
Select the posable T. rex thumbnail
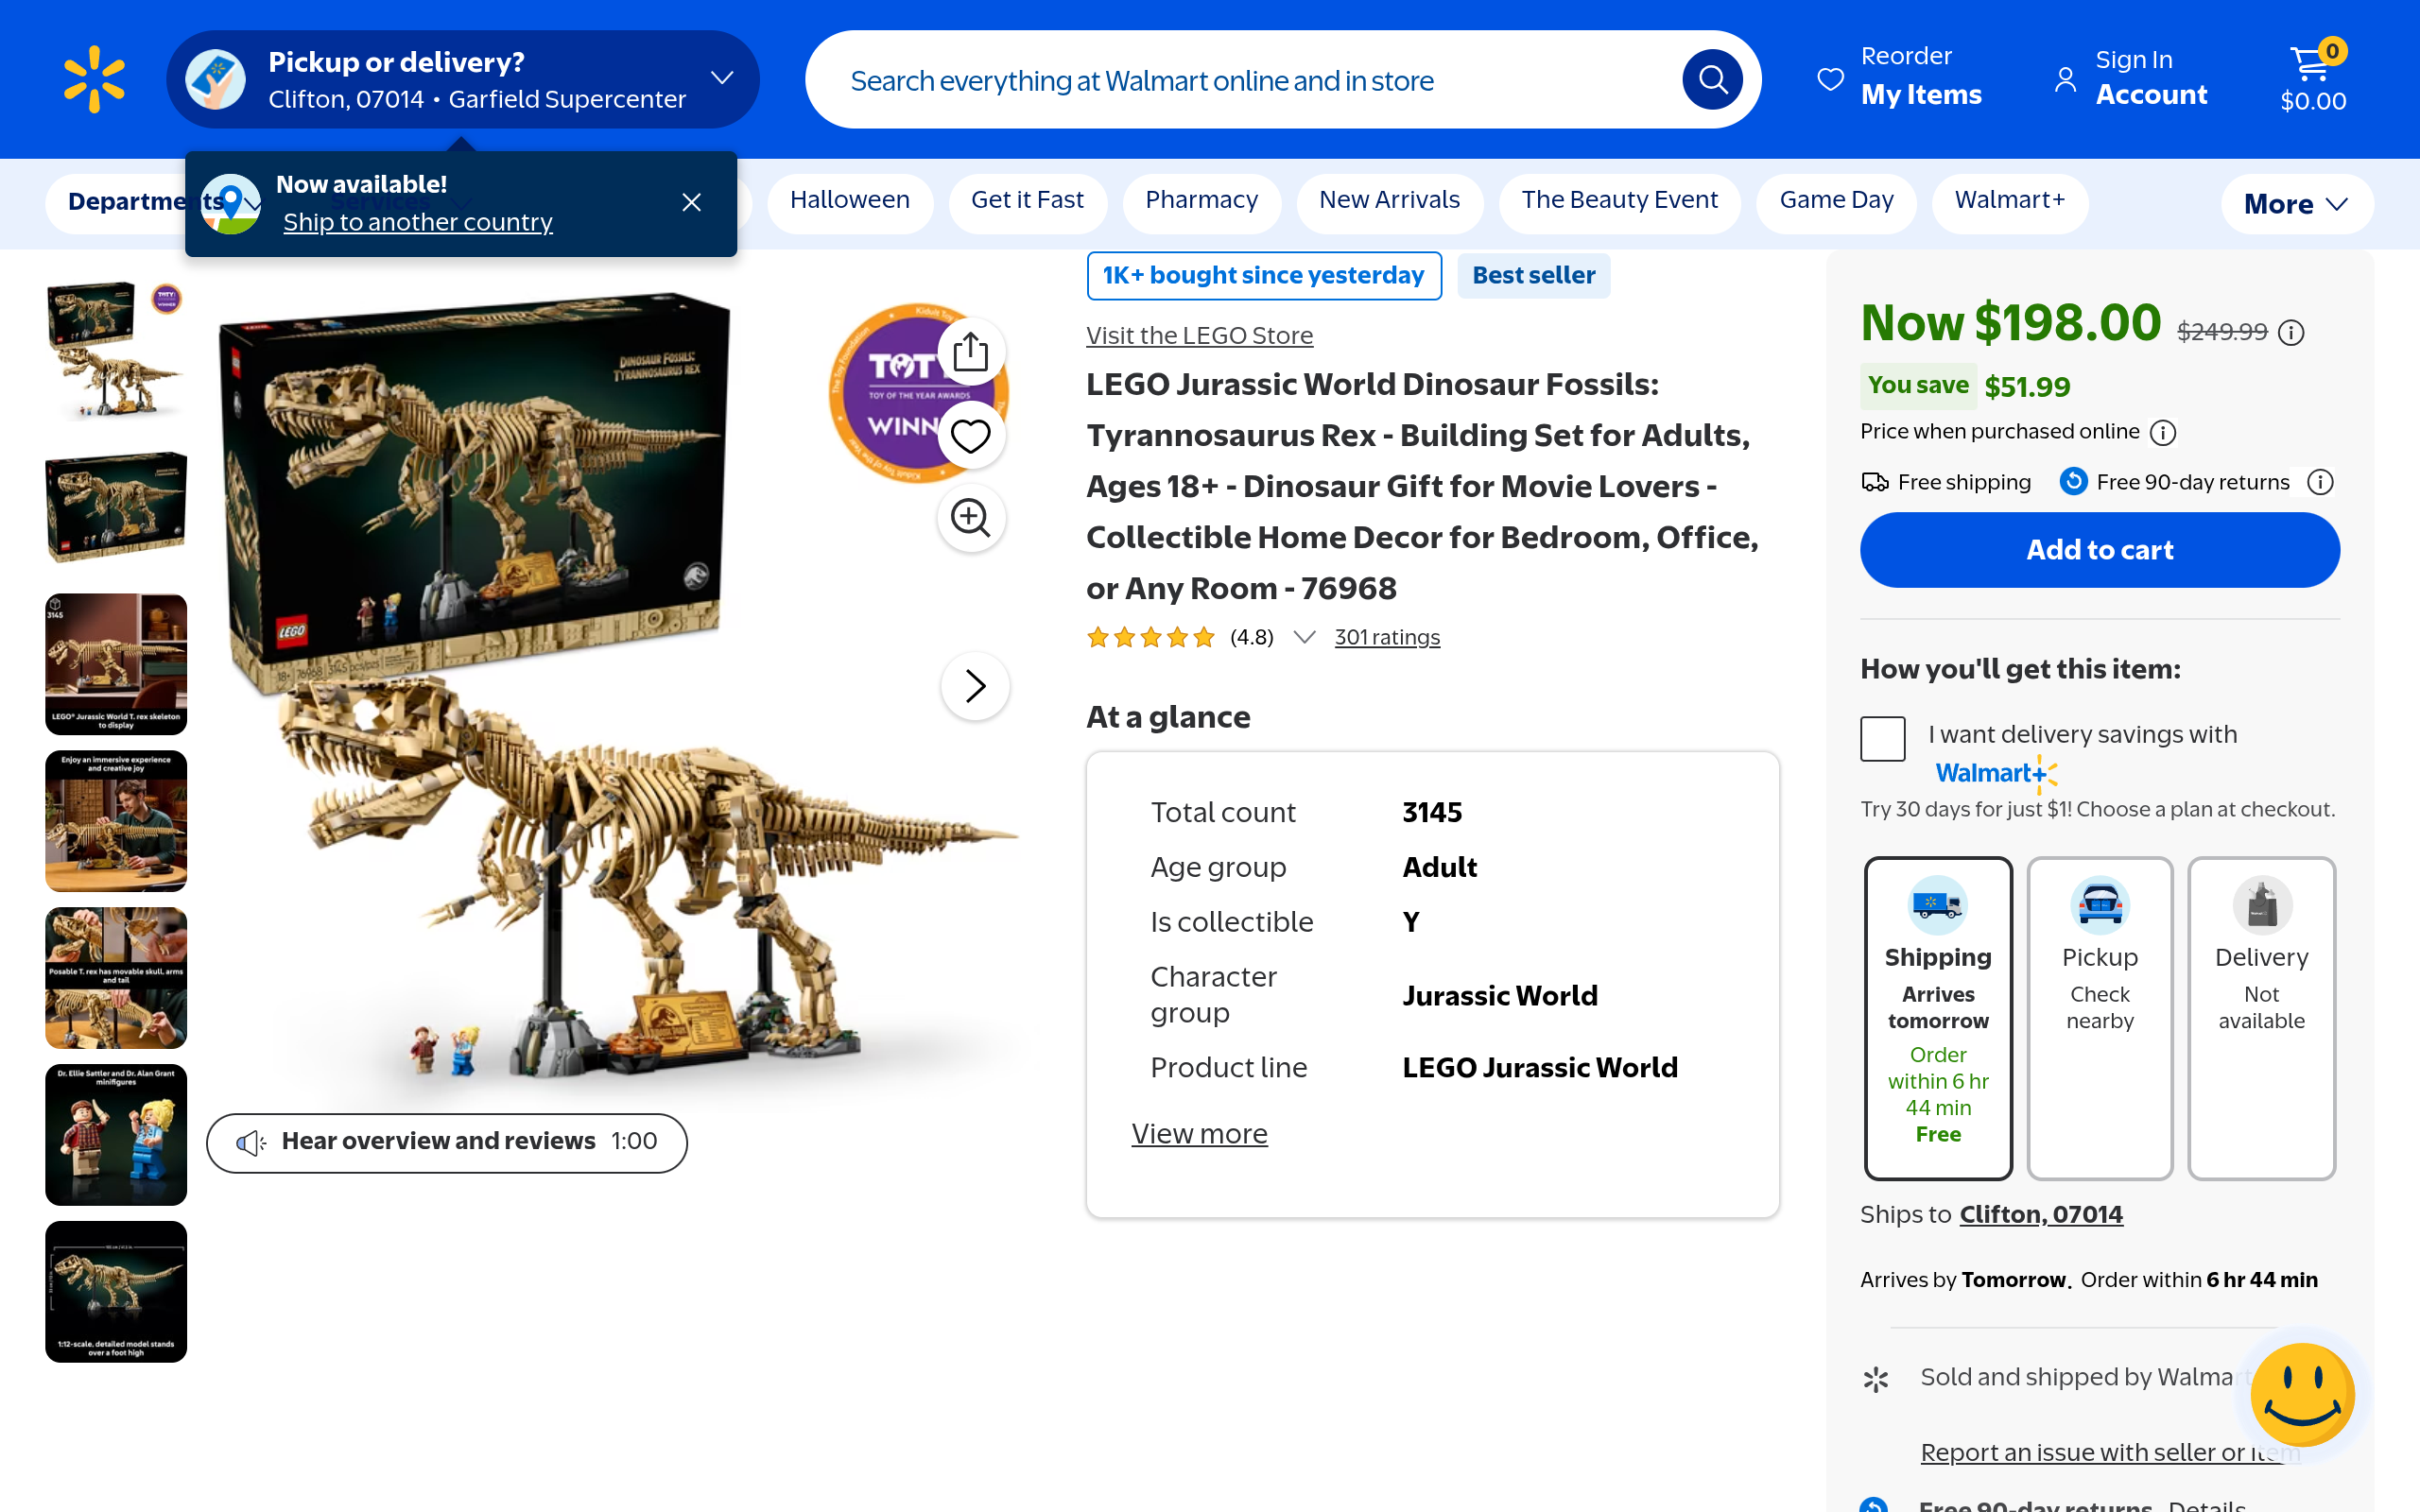pyautogui.click(x=116, y=978)
